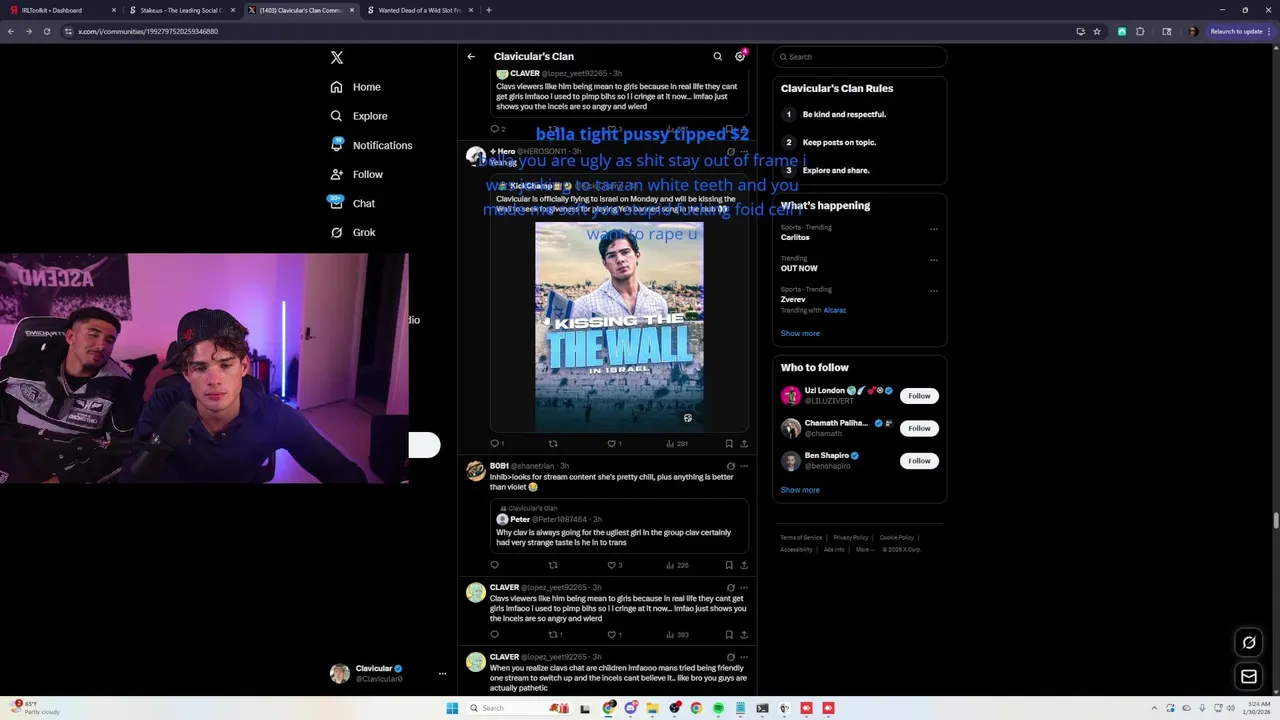Open the Cookie Policy link
The image size is (1280, 720).
click(897, 538)
